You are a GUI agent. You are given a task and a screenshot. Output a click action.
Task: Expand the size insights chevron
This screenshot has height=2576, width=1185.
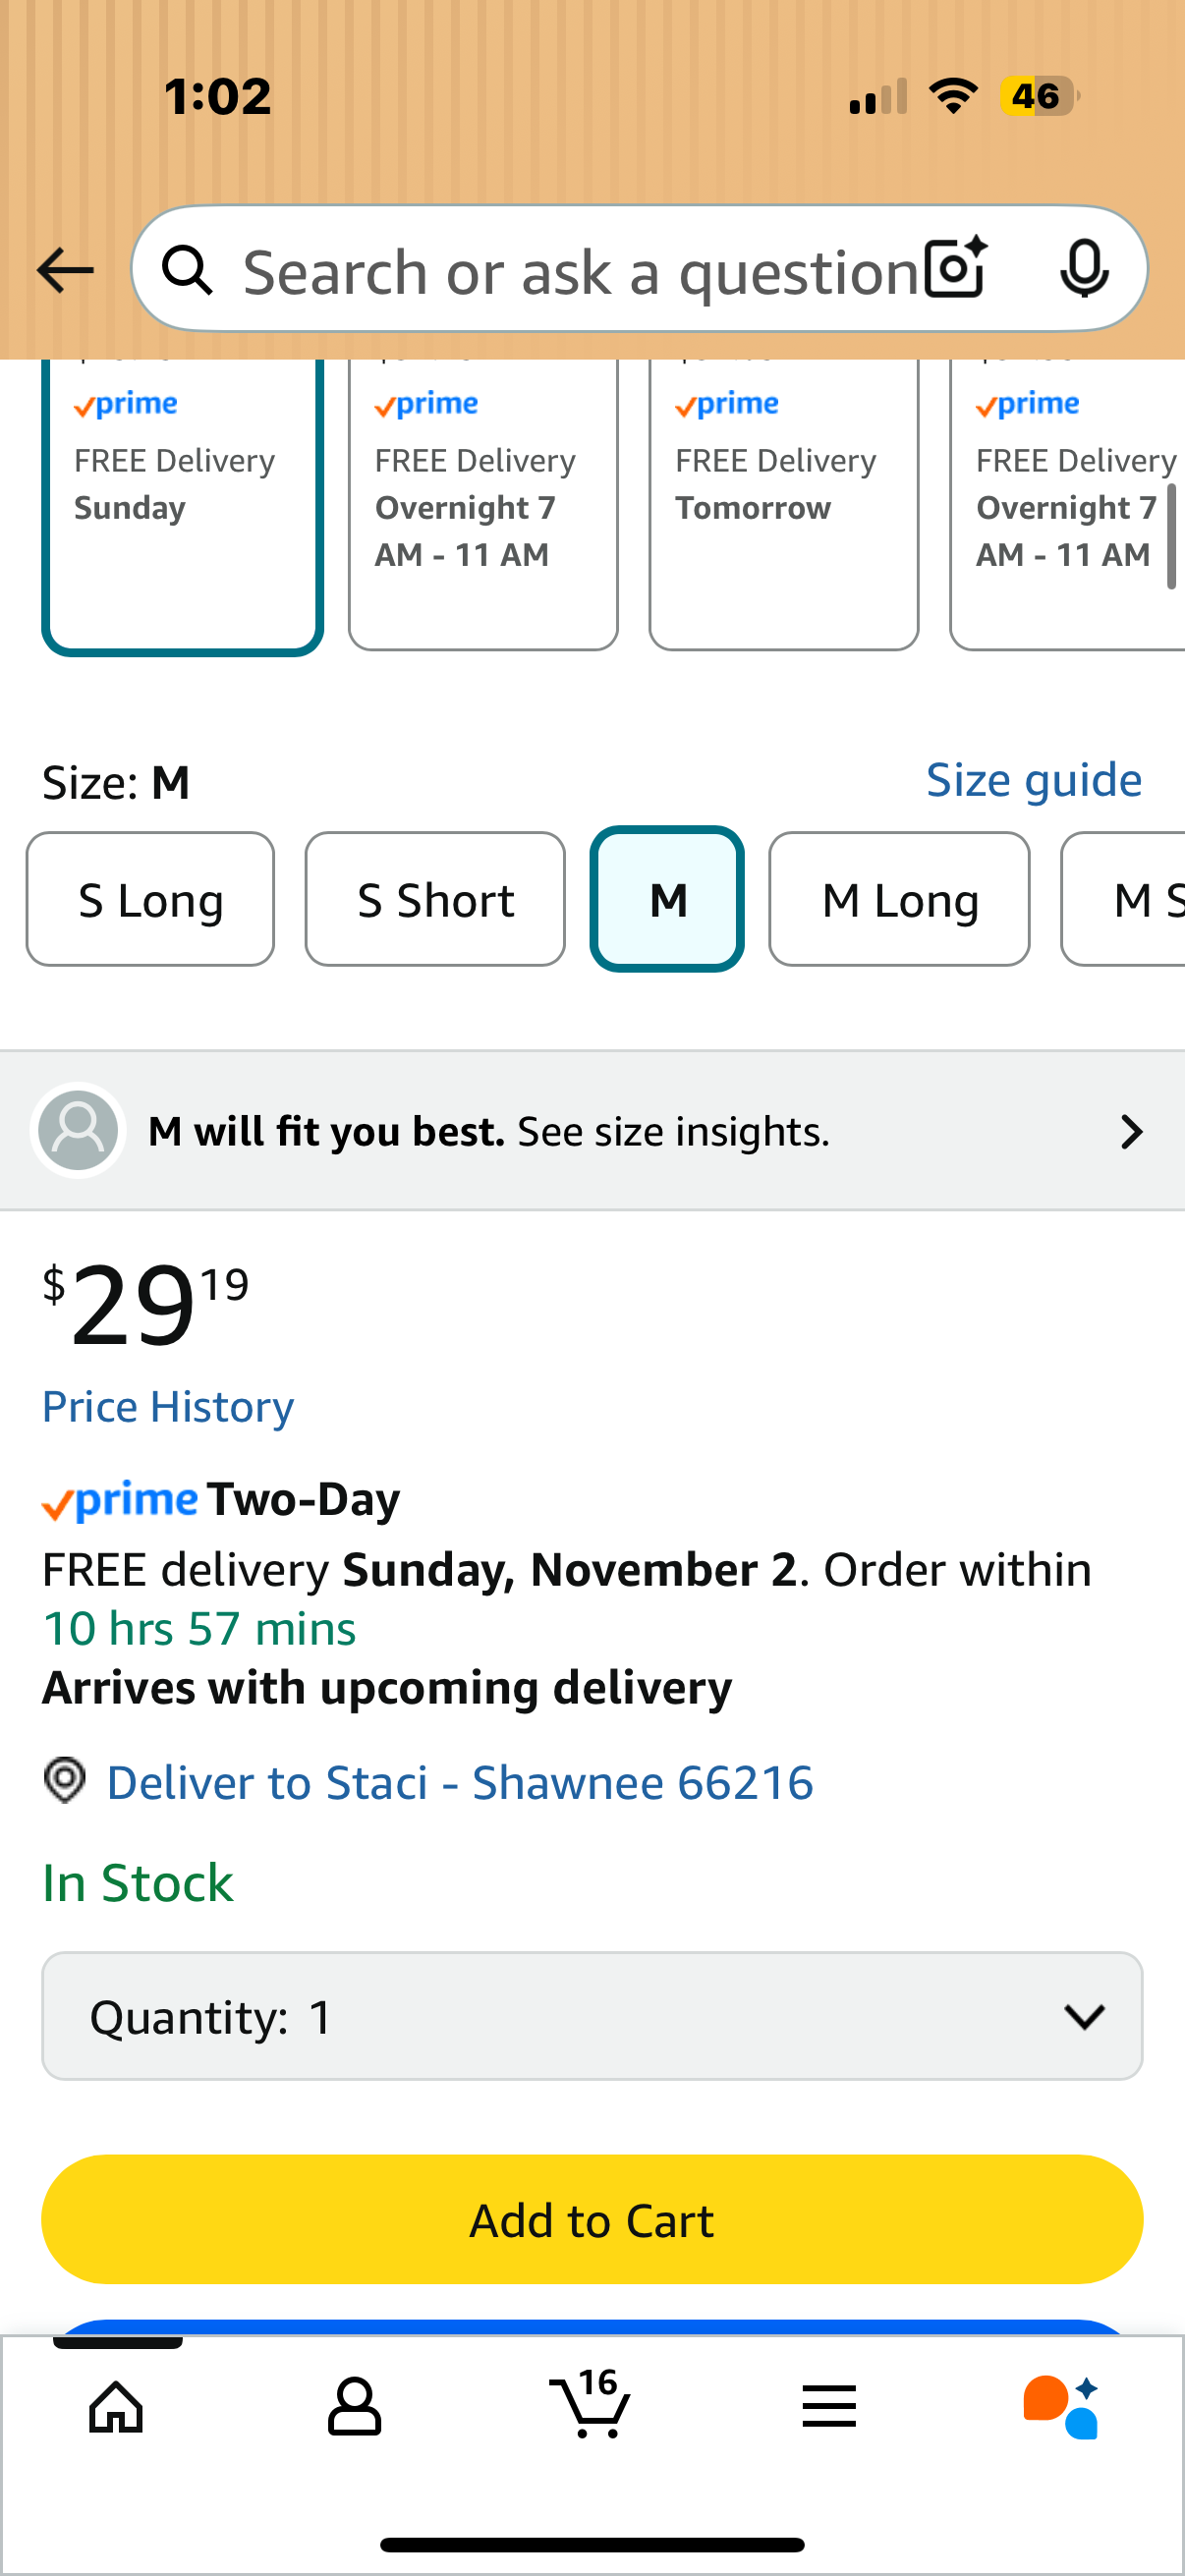click(x=1131, y=1132)
